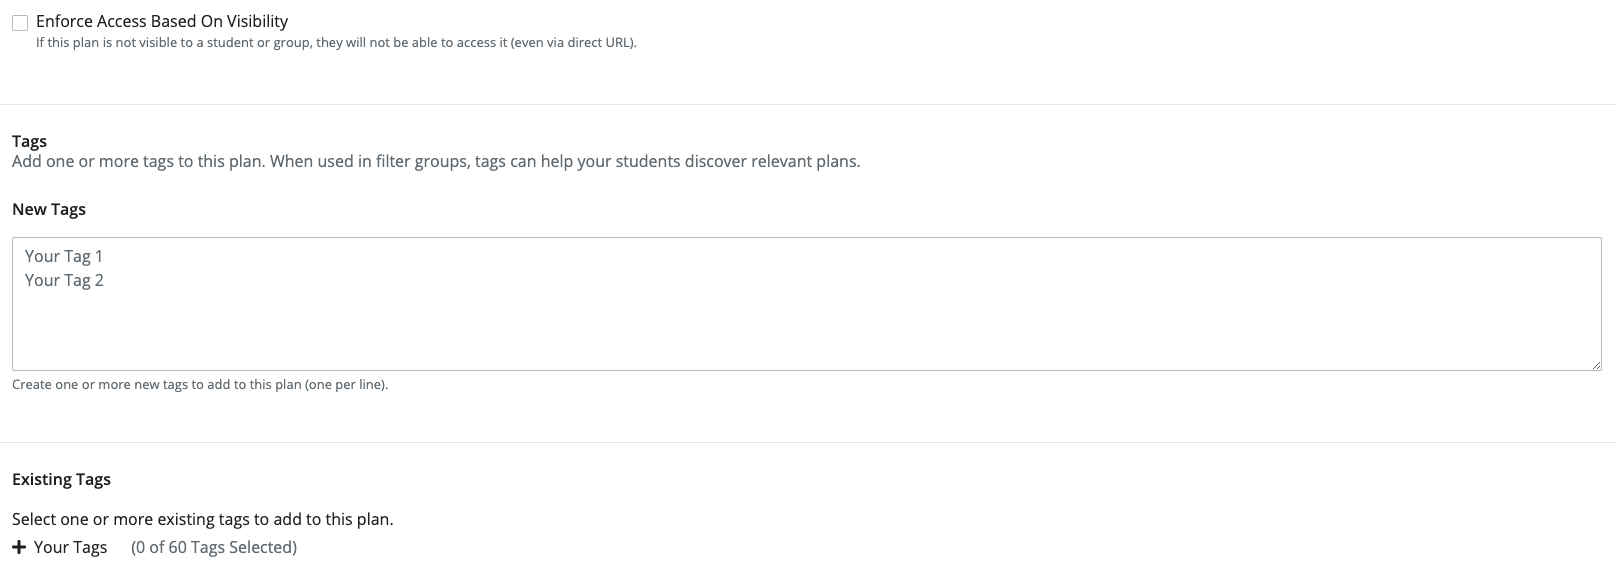Screen dimensions: 1616x575
Task: Click the 'Select one or more existing tags' text
Action: (202, 520)
